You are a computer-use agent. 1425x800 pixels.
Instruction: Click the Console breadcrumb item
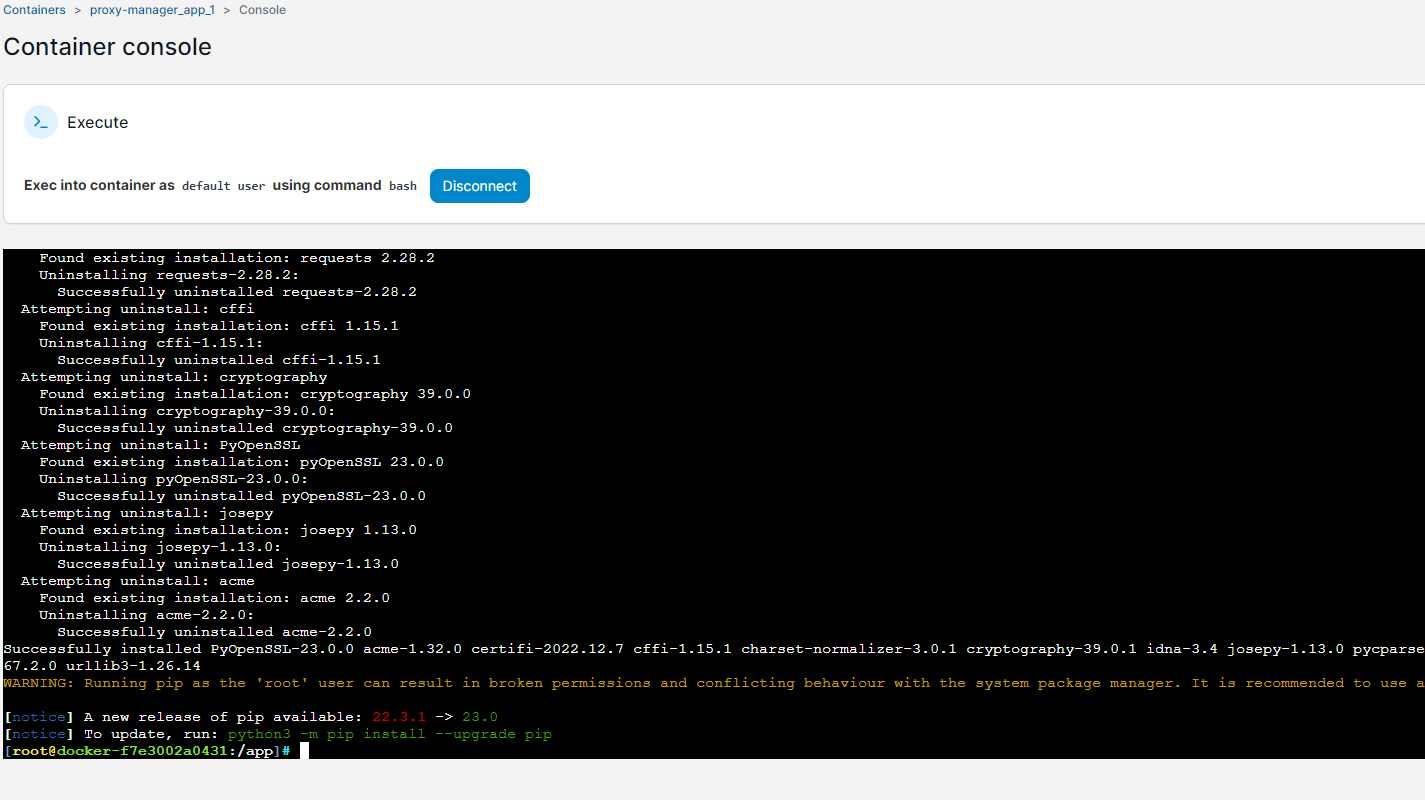(x=262, y=10)
